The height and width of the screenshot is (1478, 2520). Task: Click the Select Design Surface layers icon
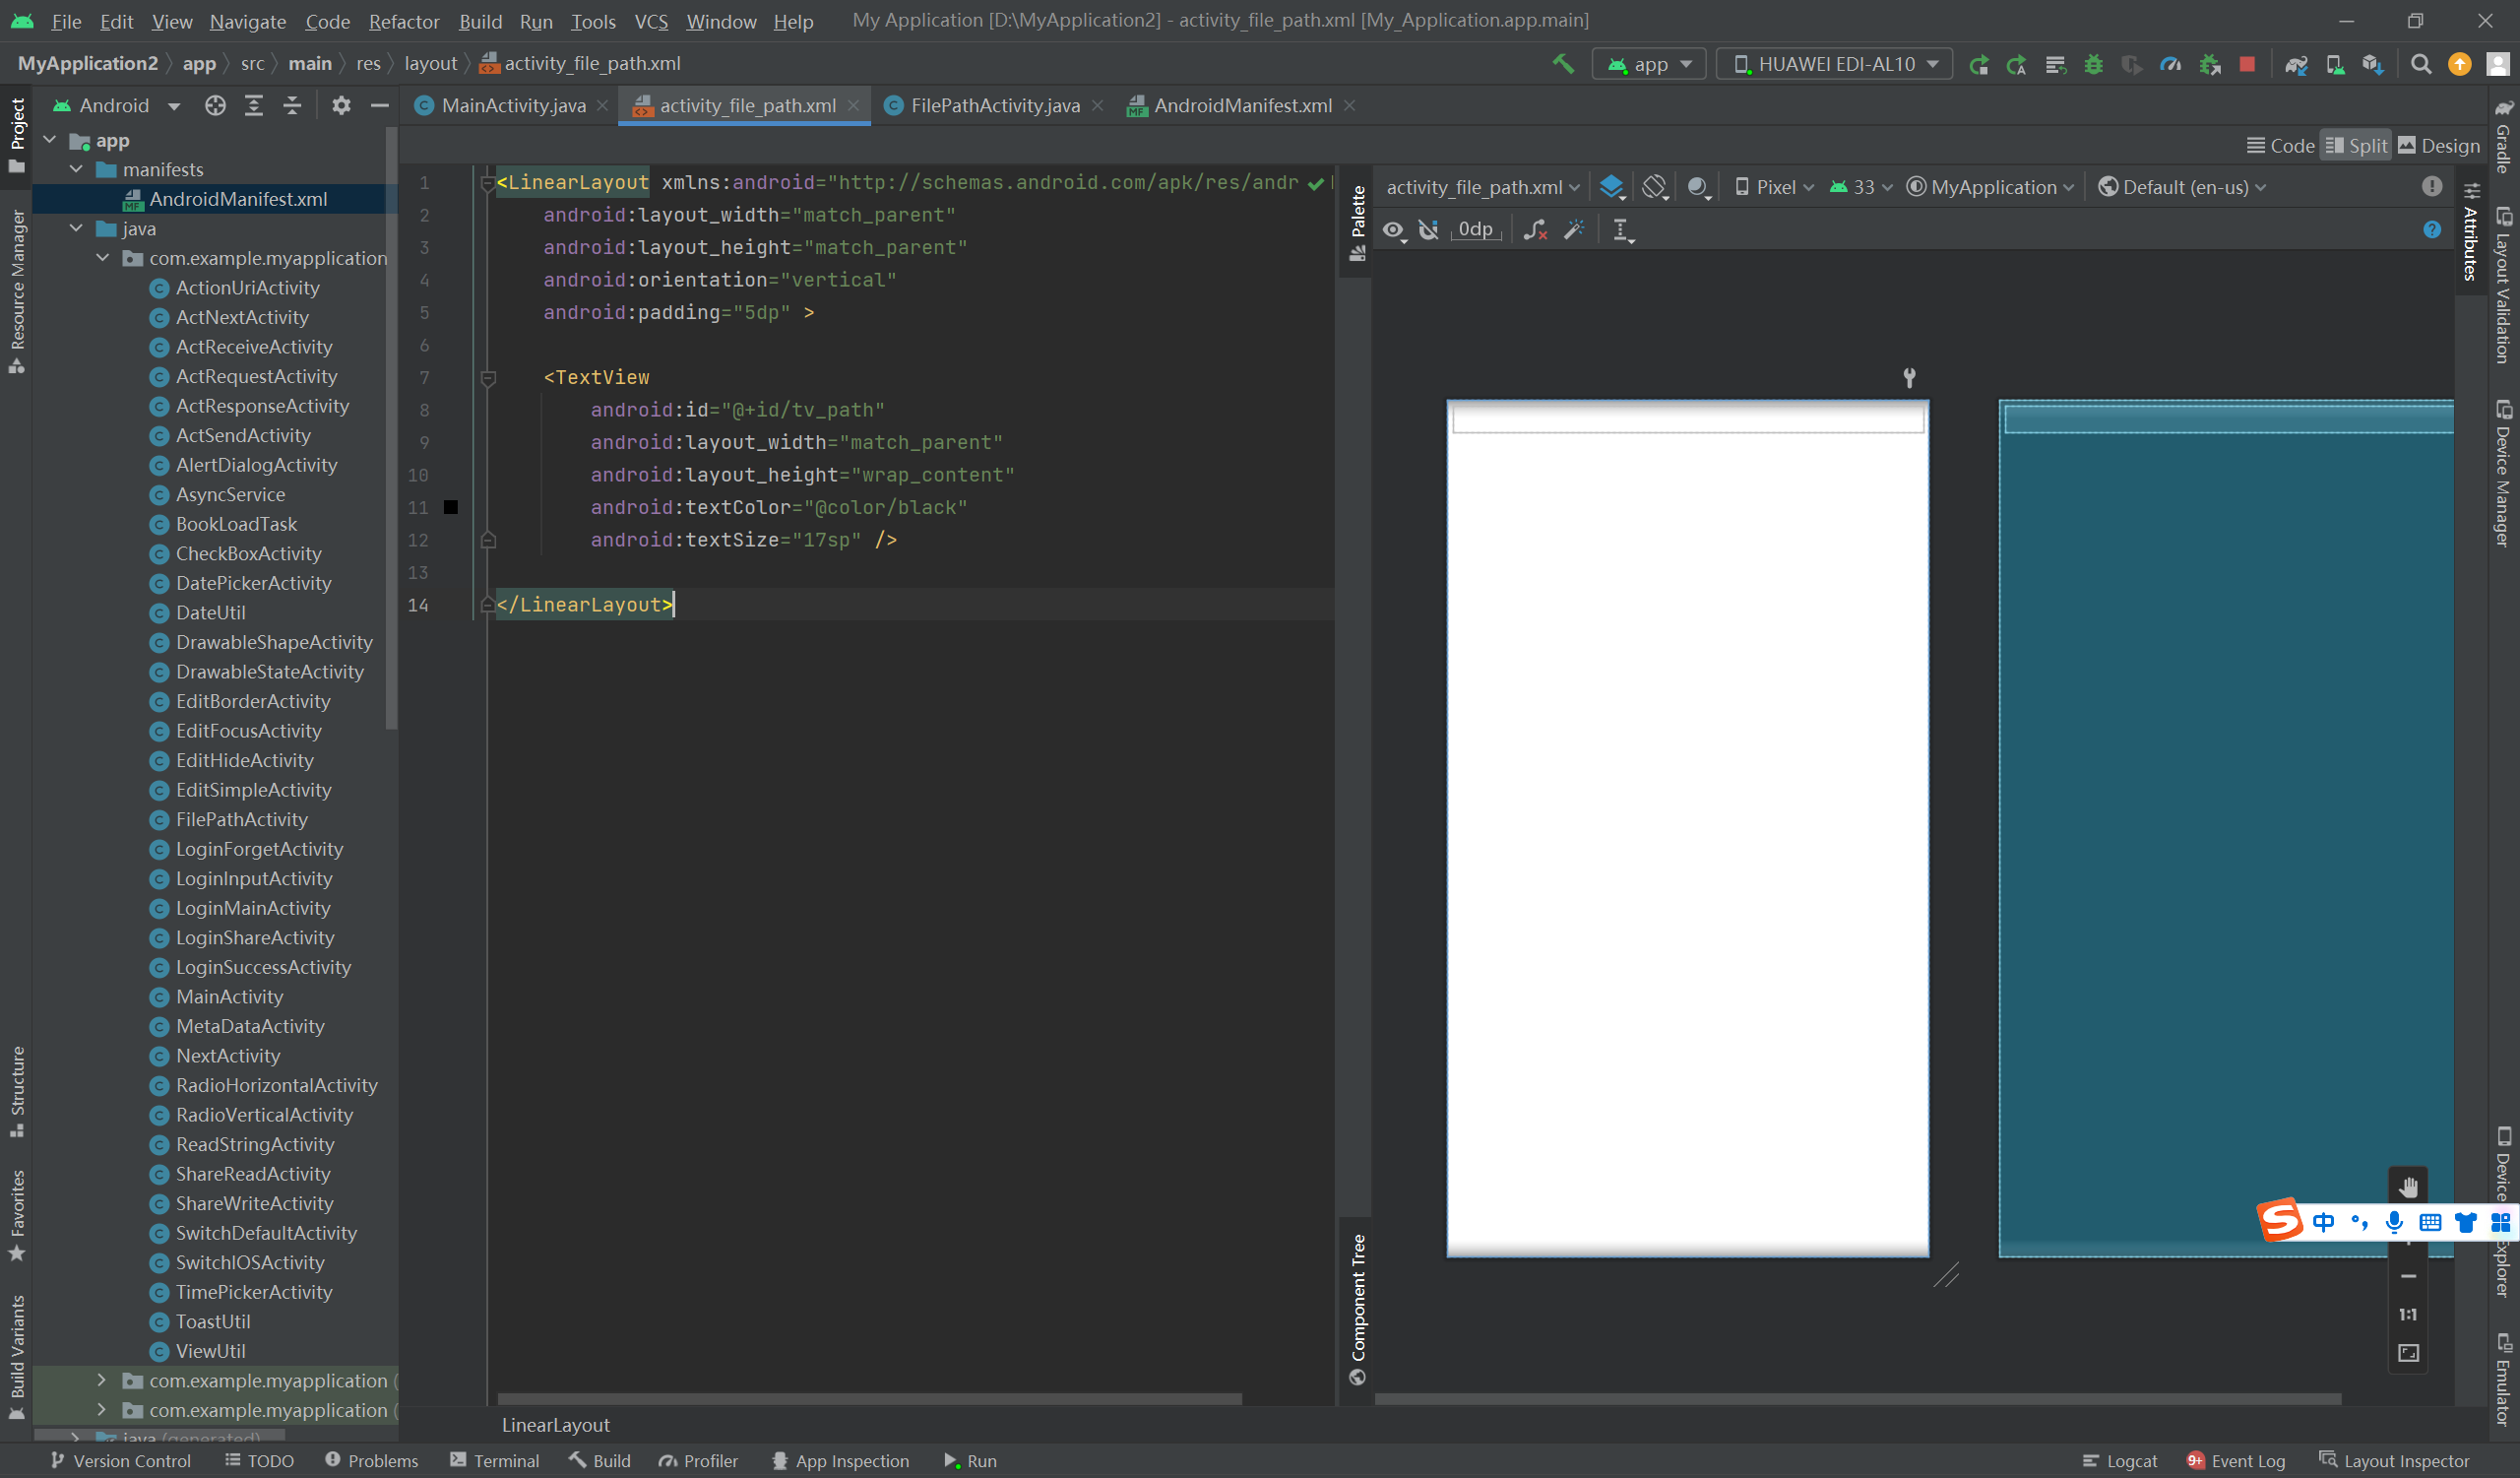[x=1612, y=187]
